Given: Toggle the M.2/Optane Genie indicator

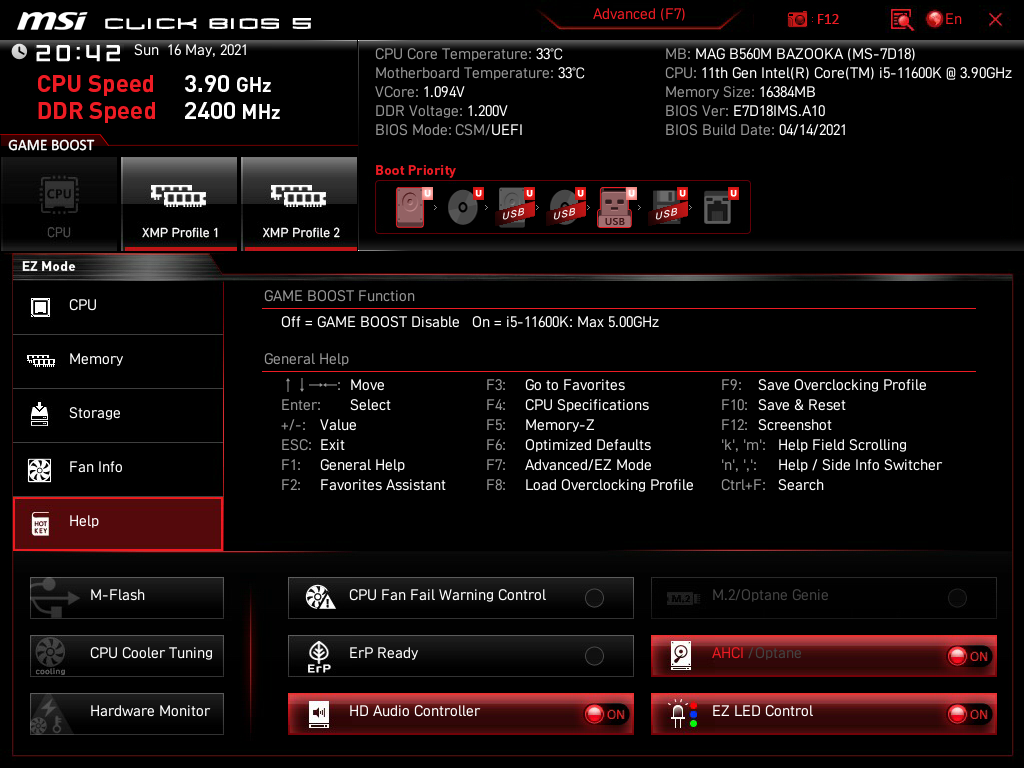Looking at the screenshot, I should pyautogui.click(x=957, y=598).
